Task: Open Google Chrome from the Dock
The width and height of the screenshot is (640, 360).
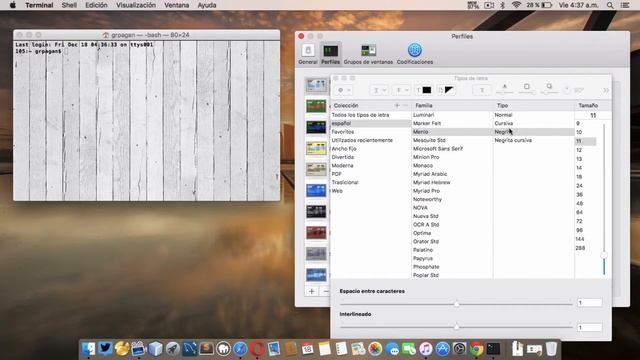Action: coord(476,349)
